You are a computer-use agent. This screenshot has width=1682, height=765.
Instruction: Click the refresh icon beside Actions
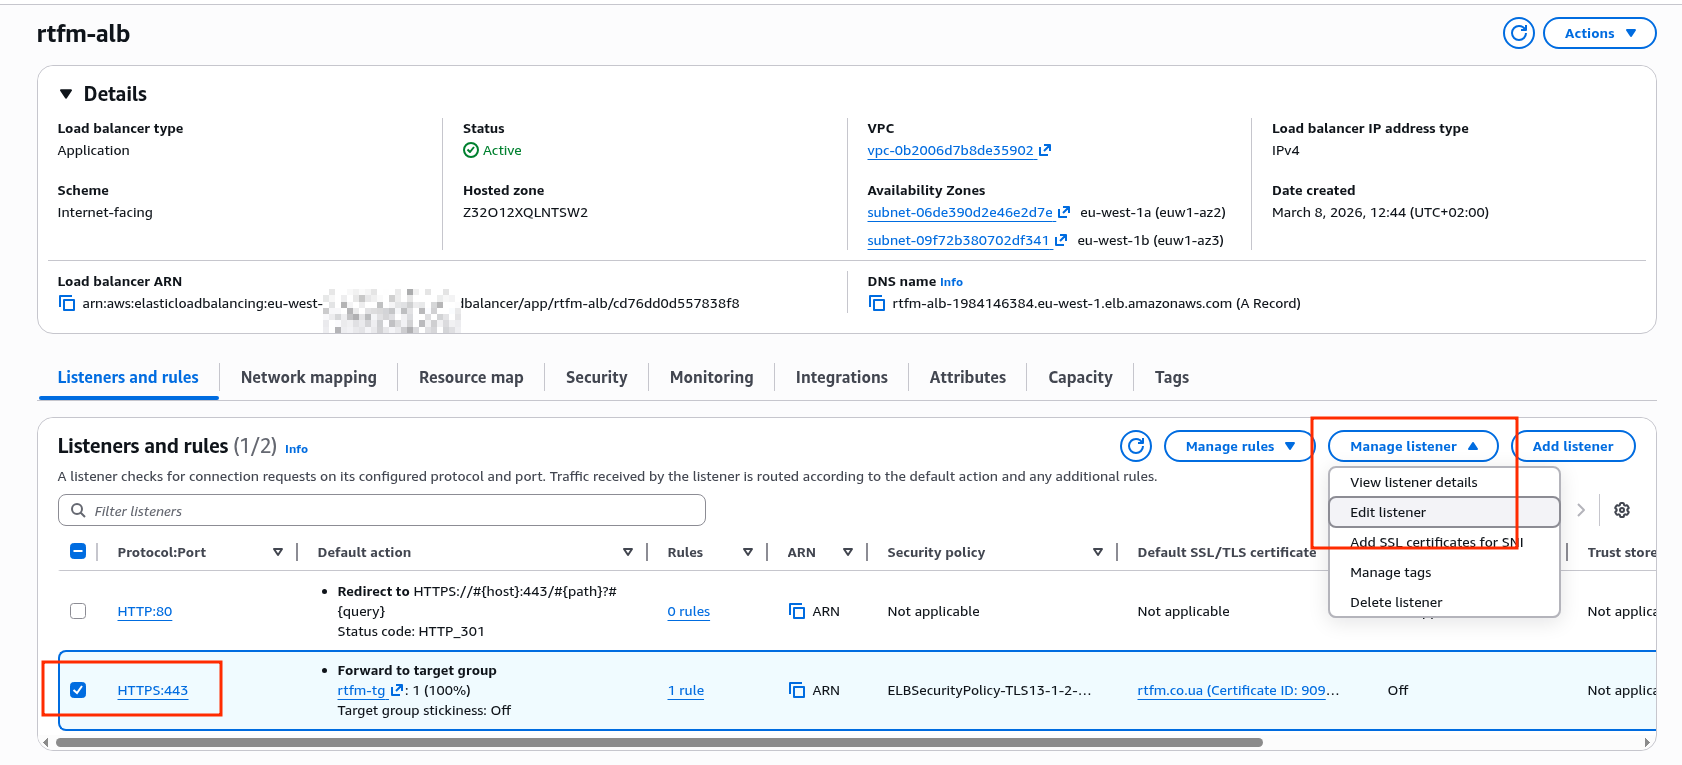[1518, 33]
